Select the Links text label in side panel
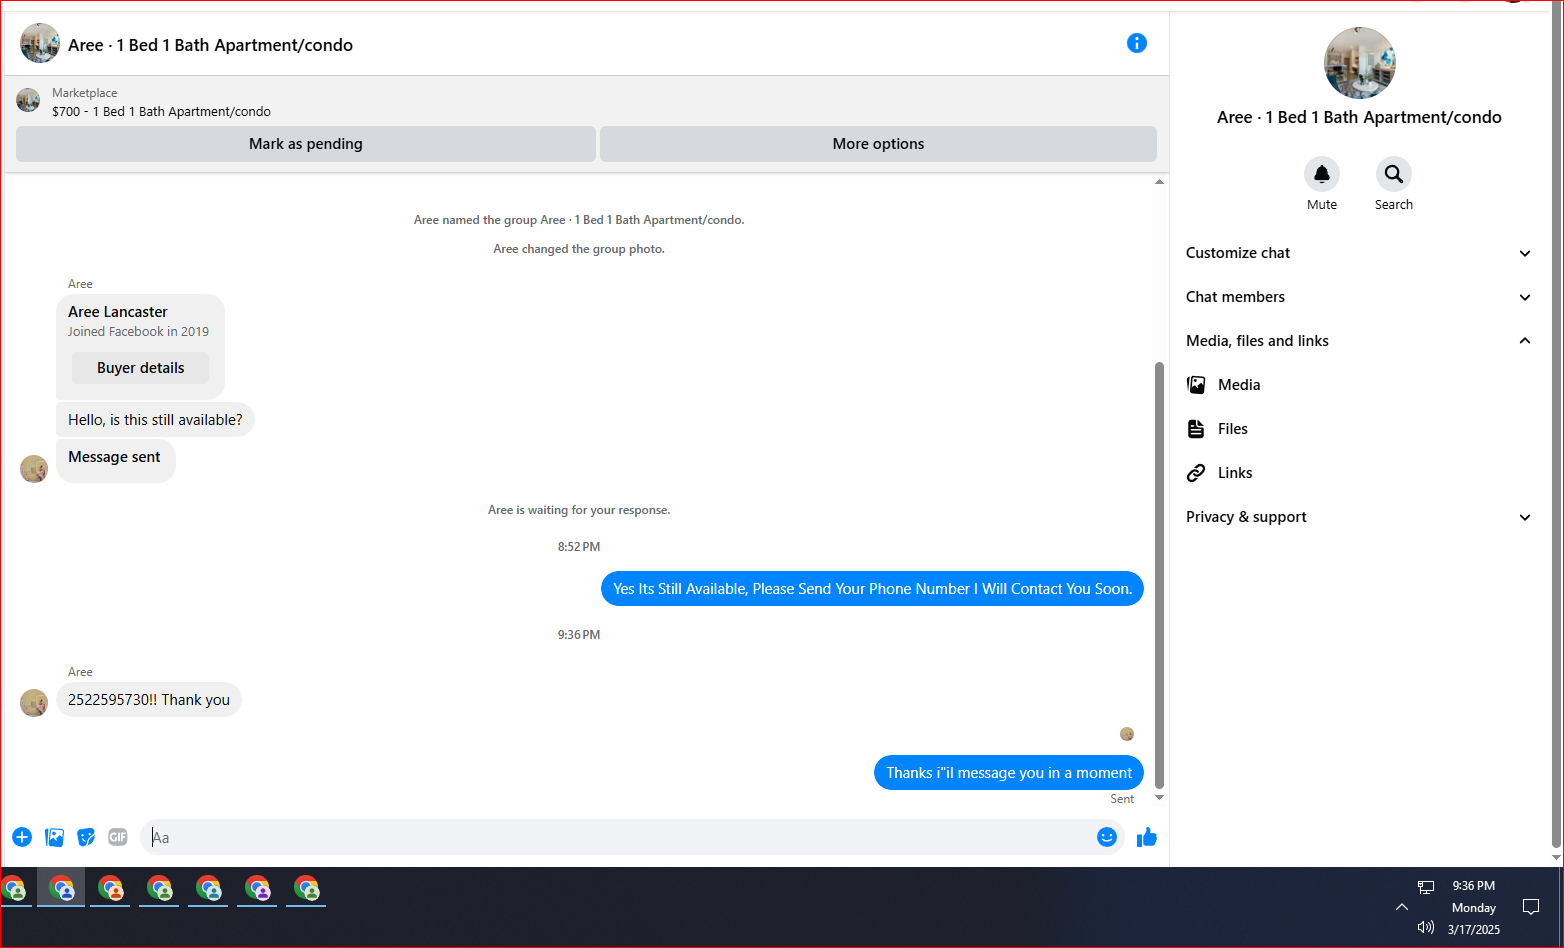Screen dimensions: 1564x948 (x=1235, y=473)
